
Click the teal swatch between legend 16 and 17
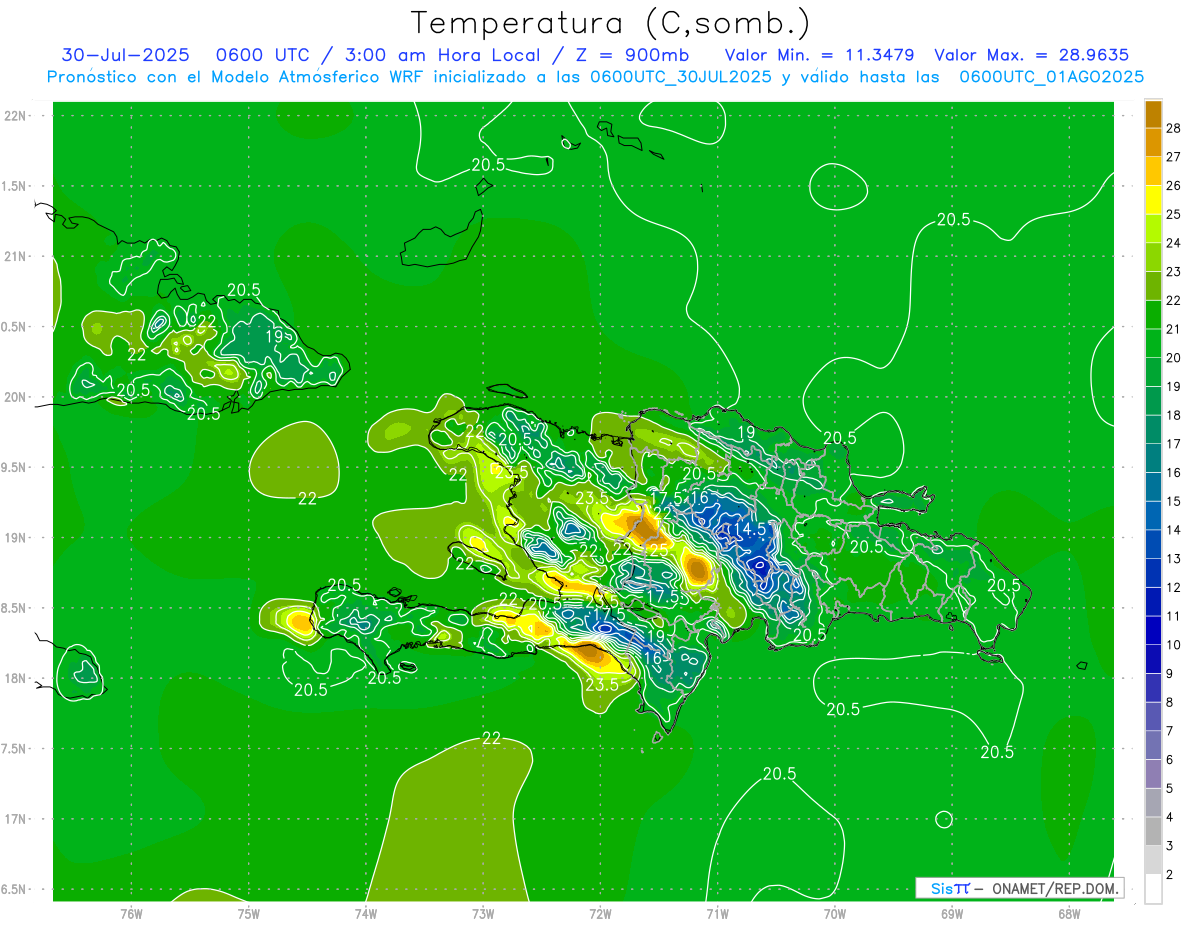click(1153, 458)
